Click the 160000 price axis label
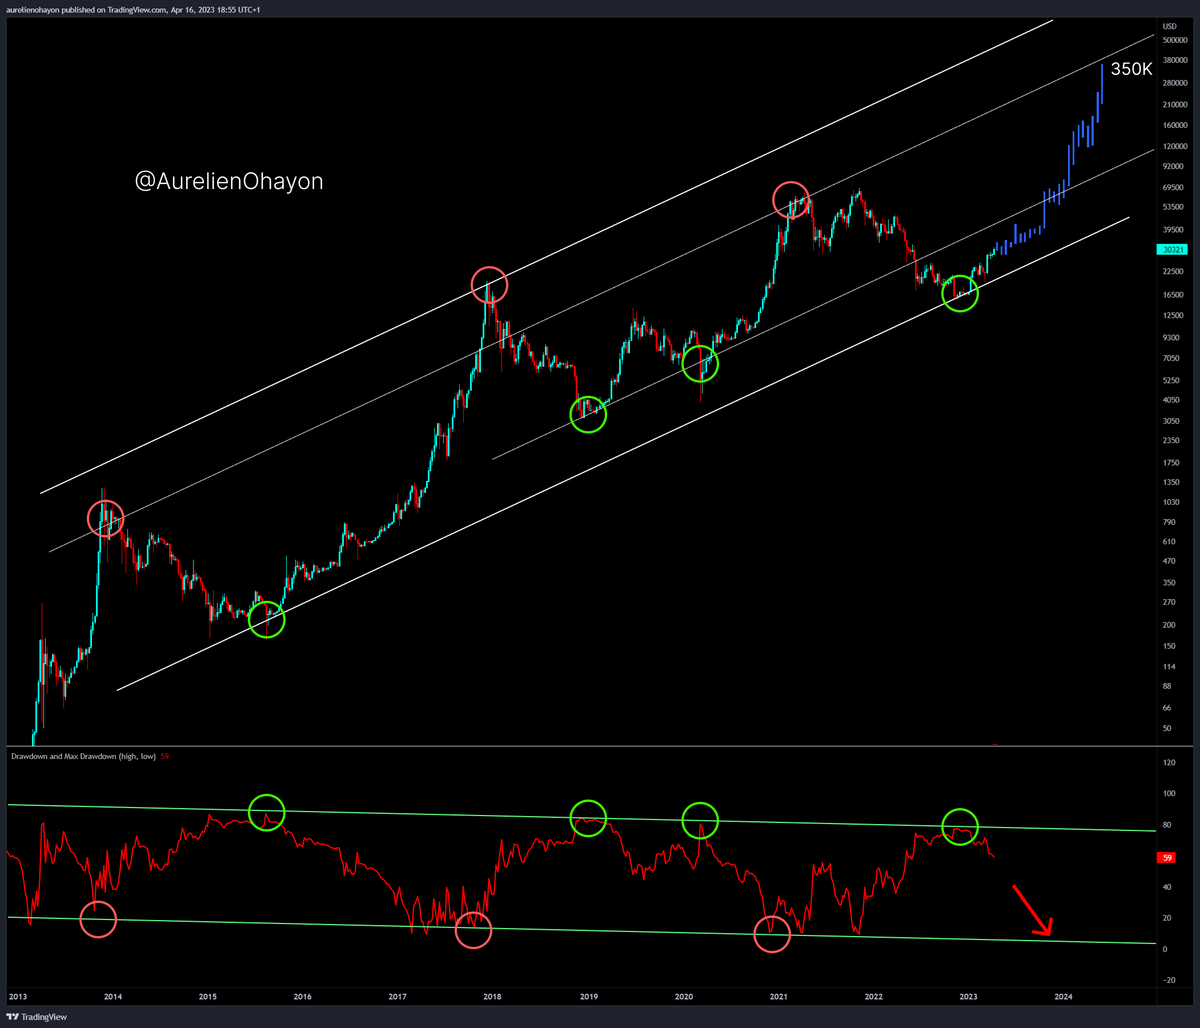 pos(1175,125)
